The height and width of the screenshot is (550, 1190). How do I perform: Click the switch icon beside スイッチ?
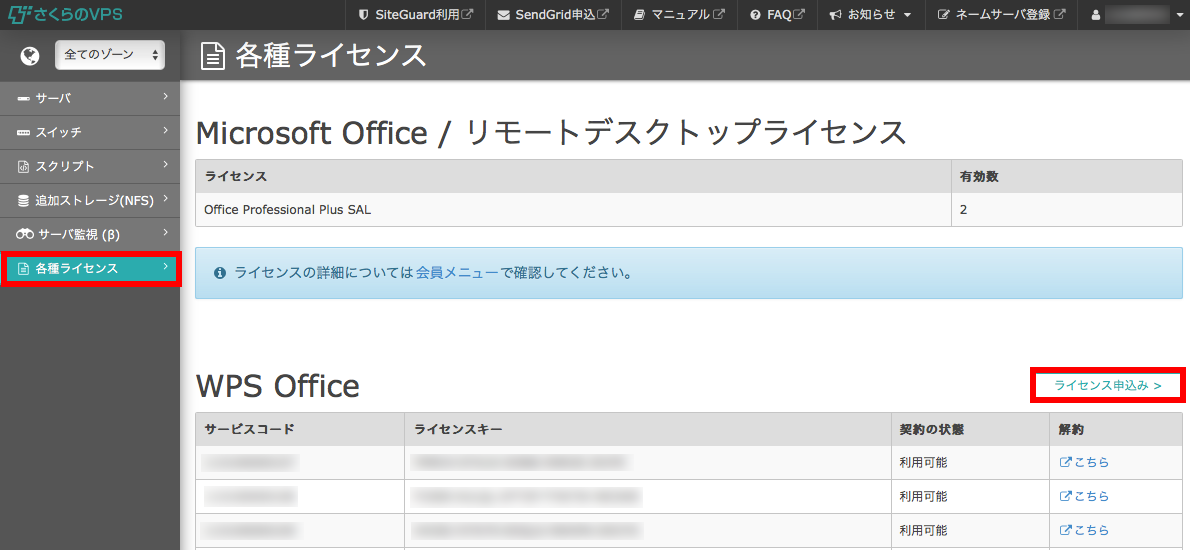click(23, 132)
